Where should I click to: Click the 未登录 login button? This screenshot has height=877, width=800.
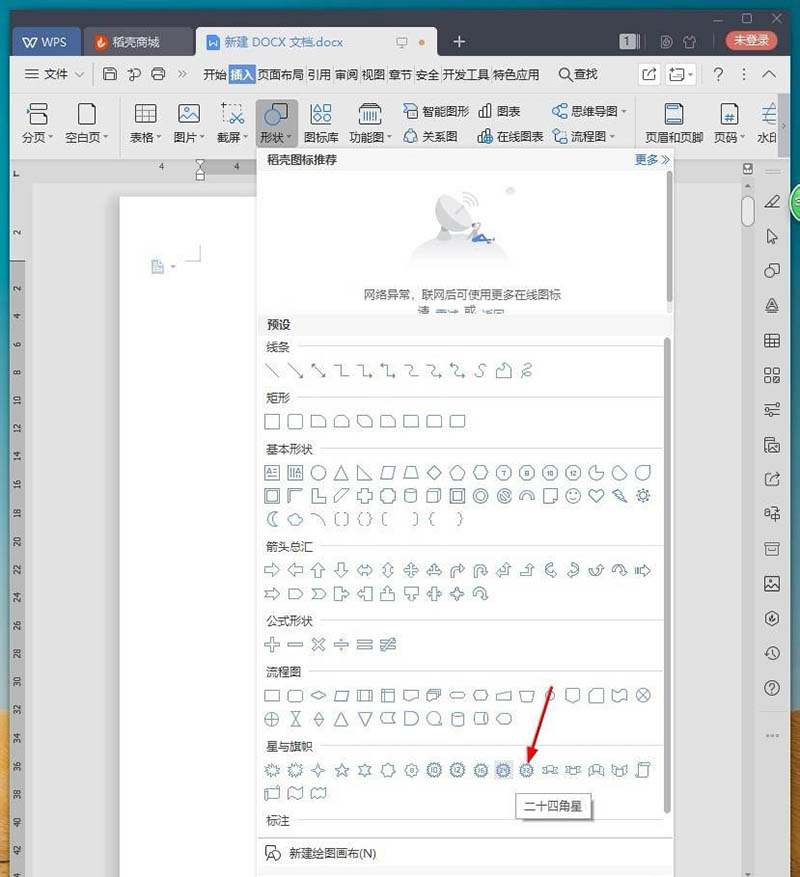point(751,41)
